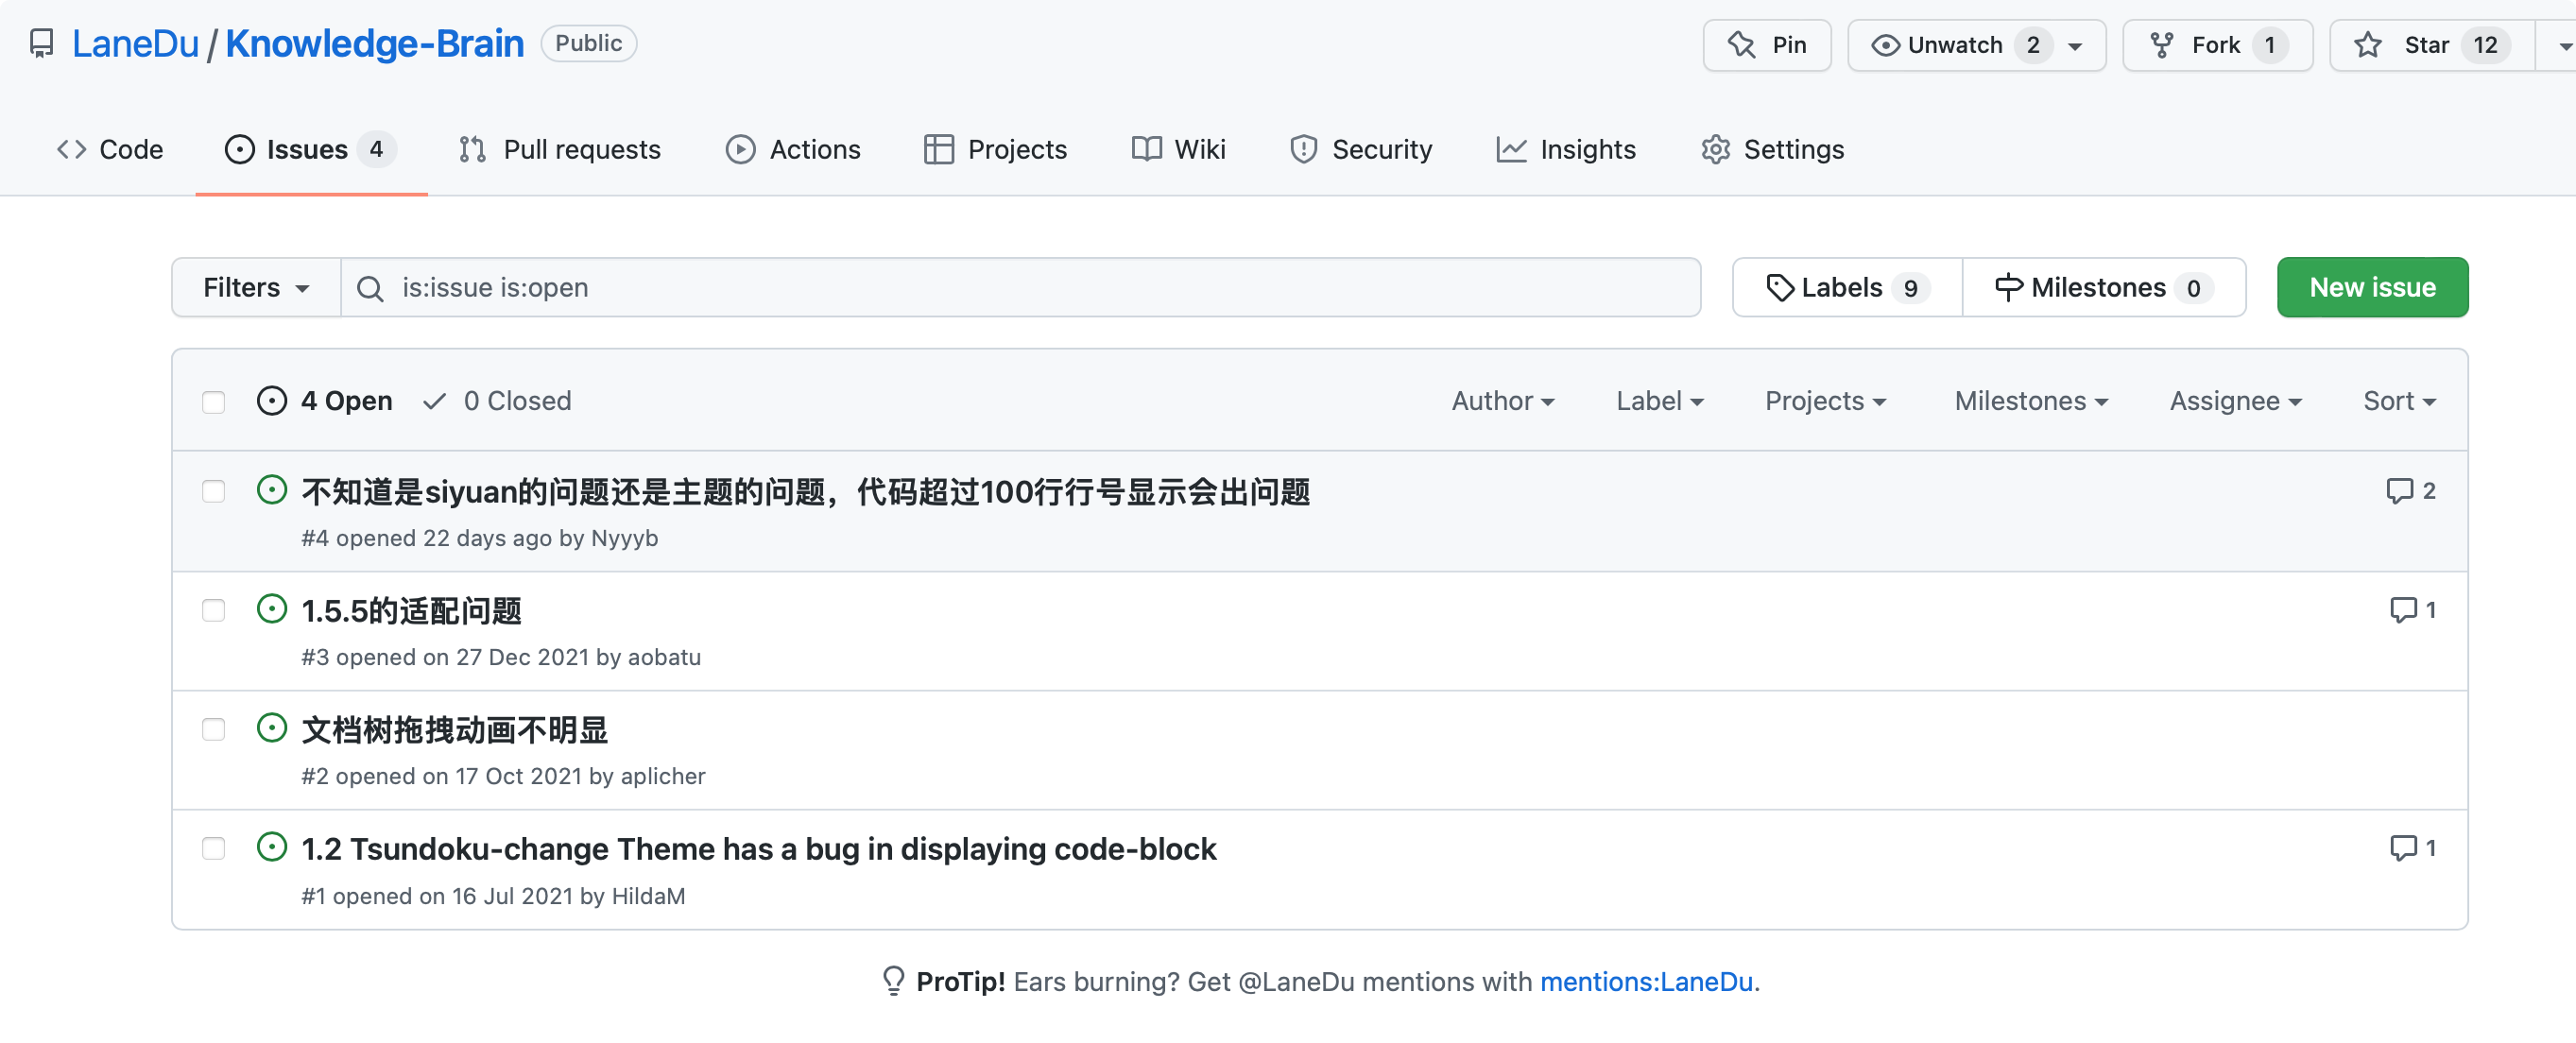Viewport: 2576px width, 1043px height.
Task: Tick the select-all issues checkbox
Action: tap(213, 402)
